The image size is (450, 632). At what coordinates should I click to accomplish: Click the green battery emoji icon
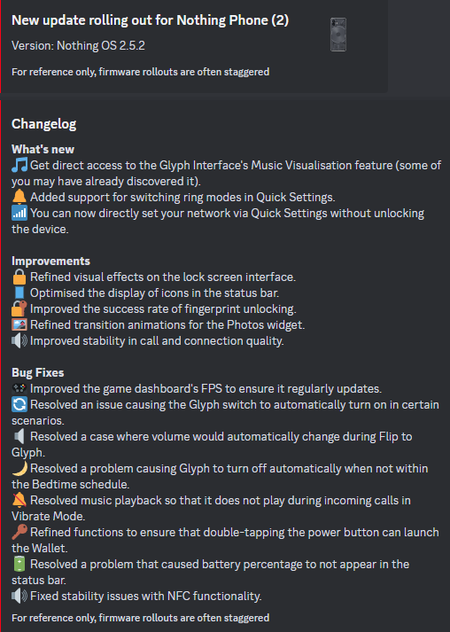point(19,564)
